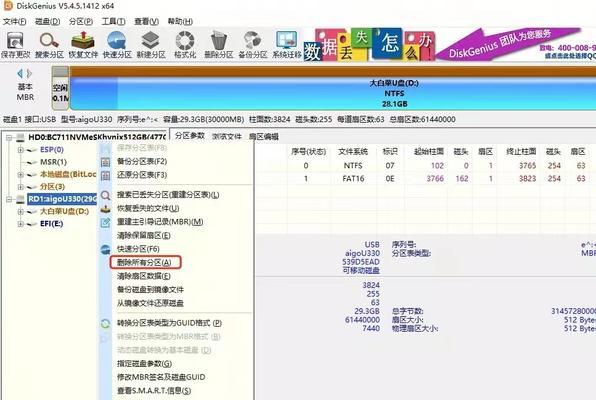Click the DiskGenius data-loss banner ad
This screenshot has height=400, width=596.
450,45
